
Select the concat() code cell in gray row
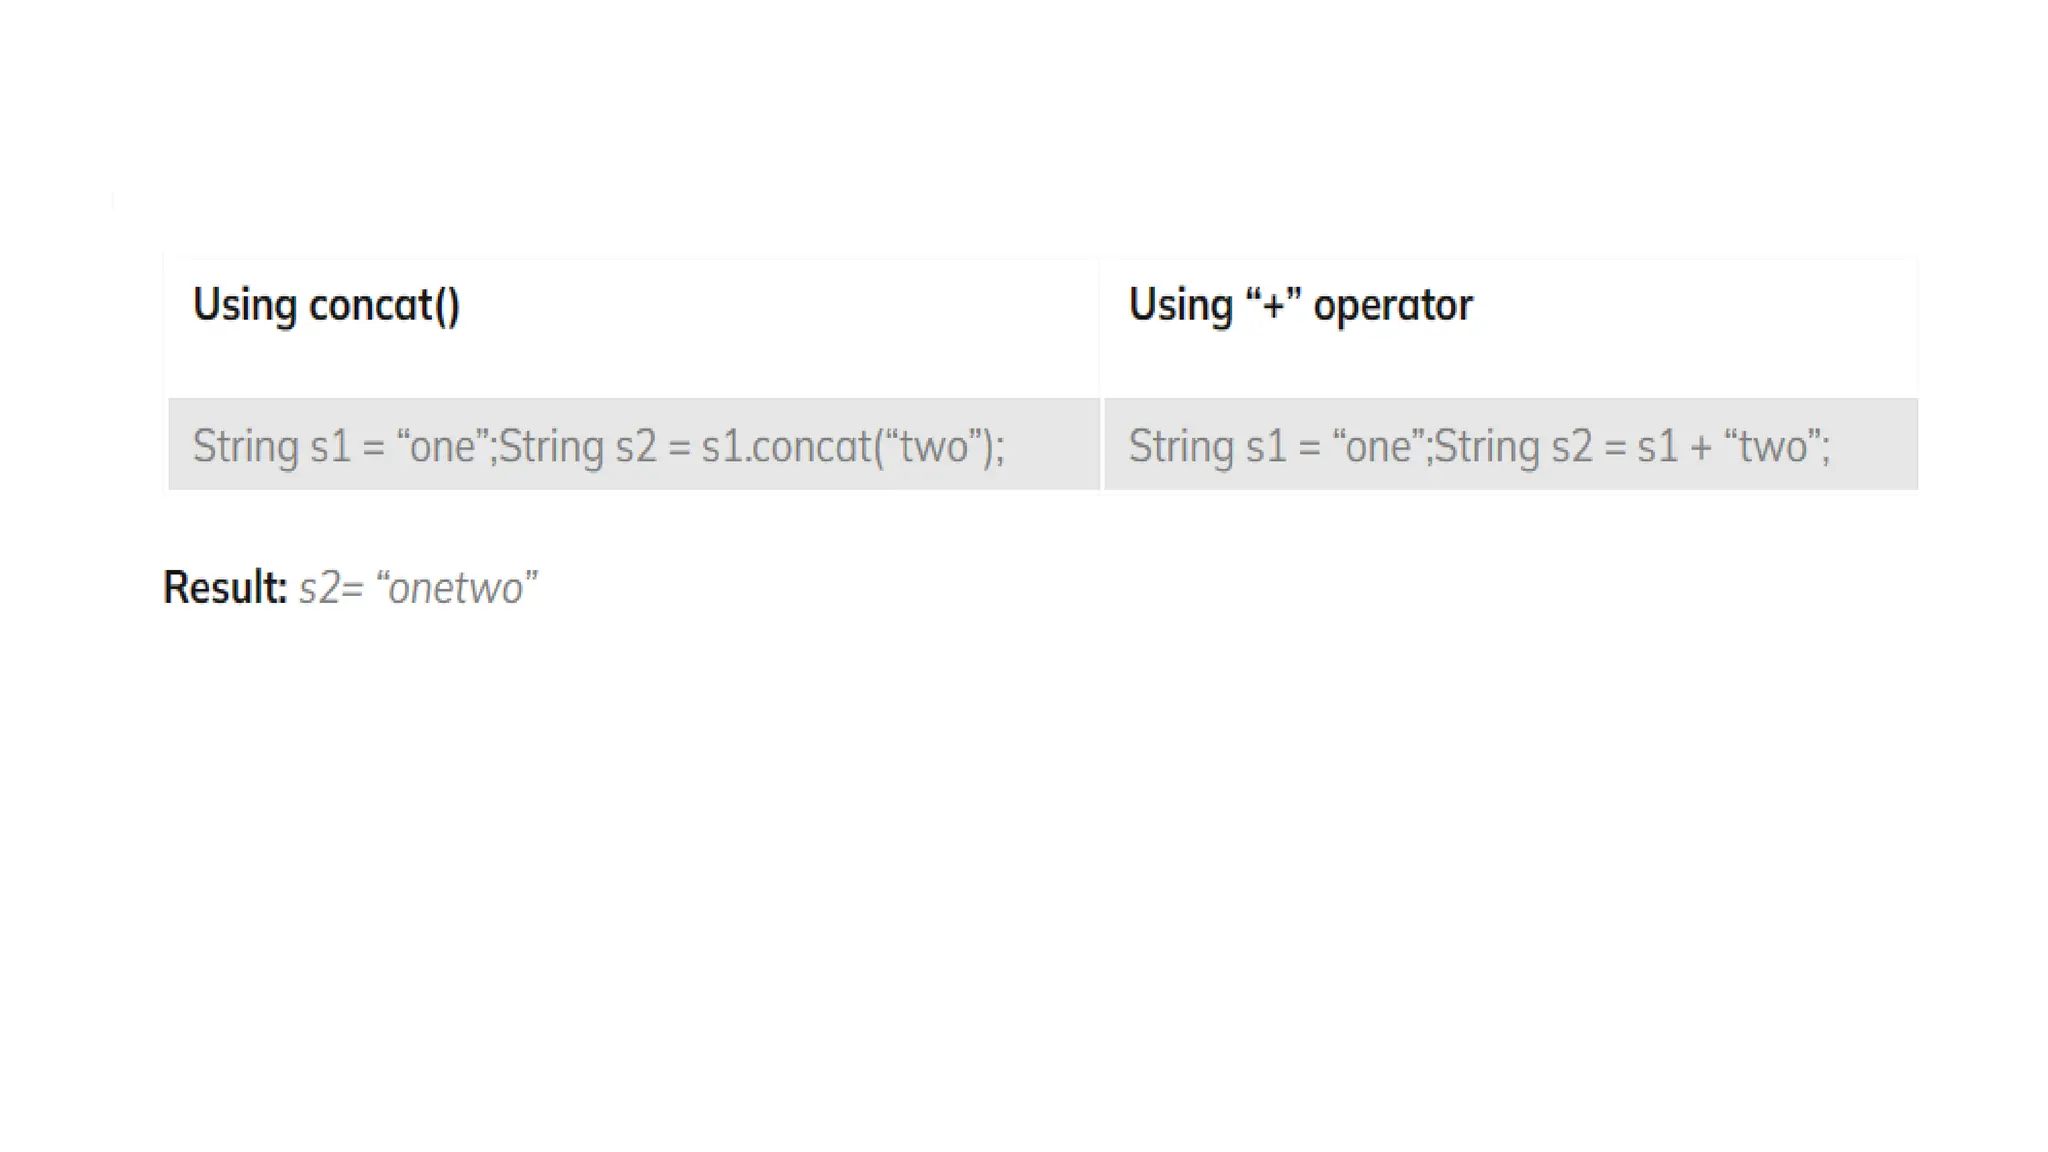(634, 444)
